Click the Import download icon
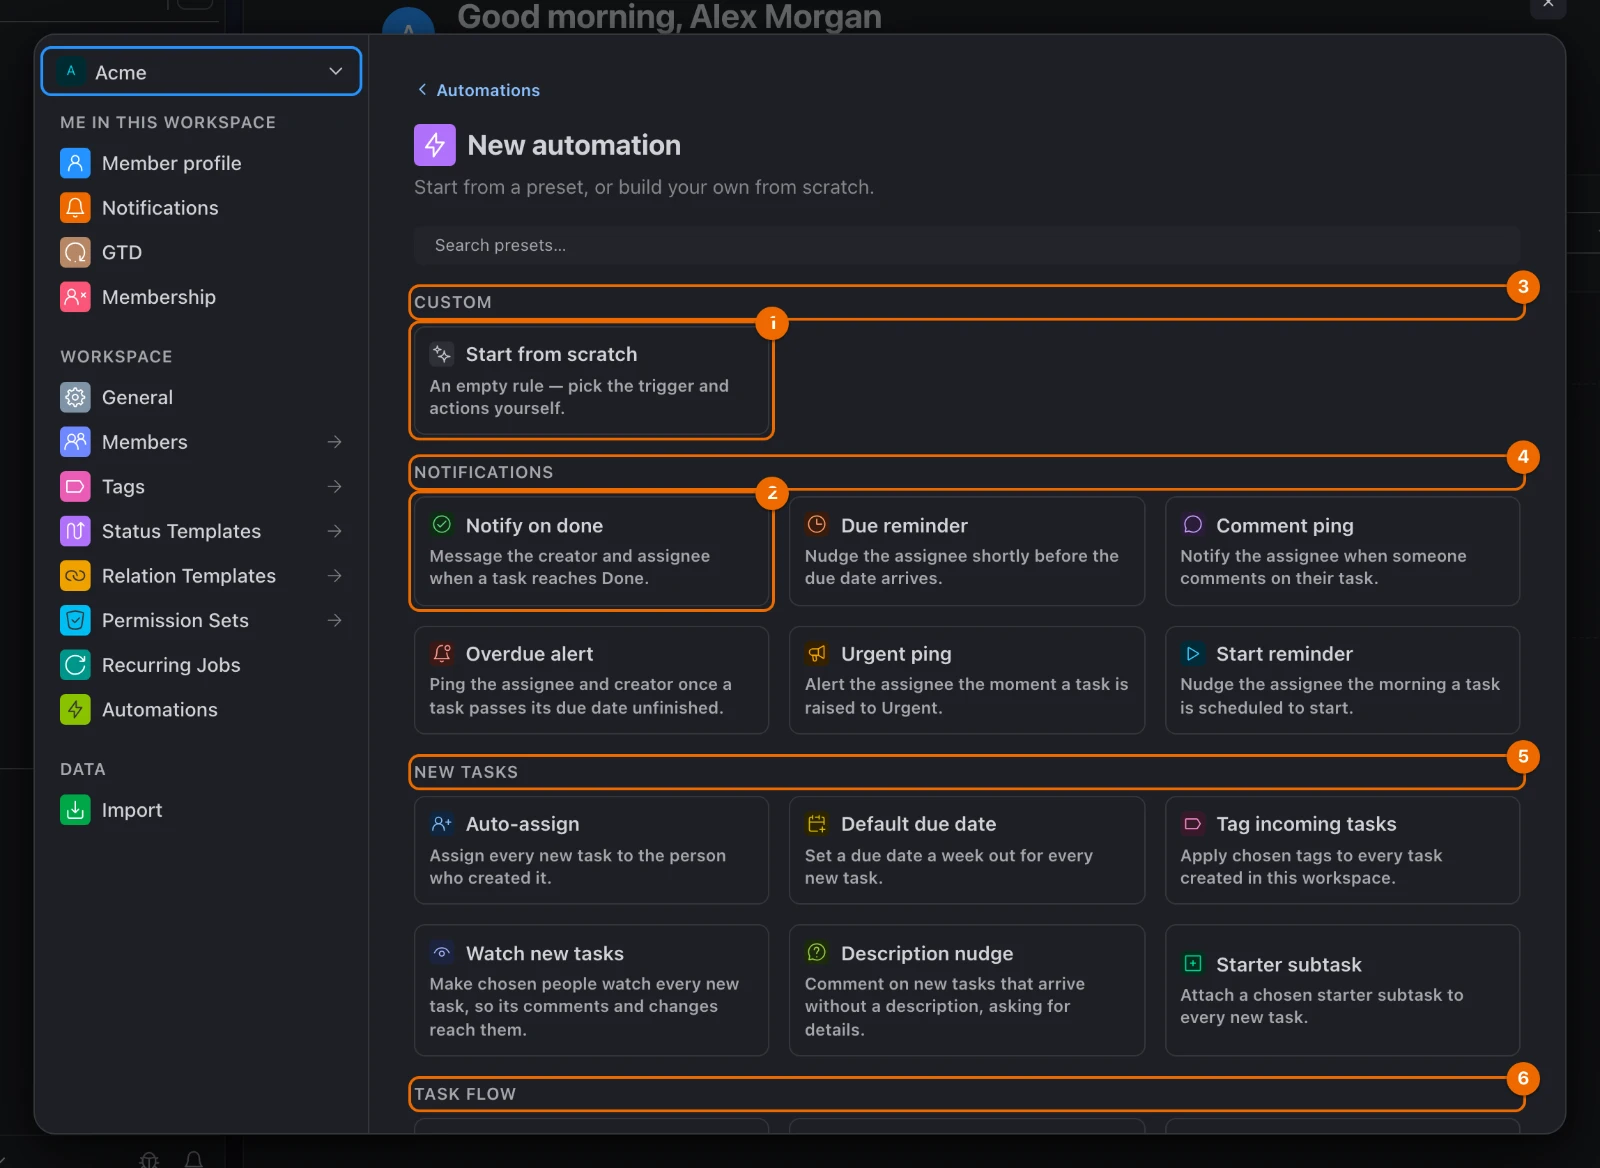The height and width of the screenshot is (1168, 1600). coord(75,810)
